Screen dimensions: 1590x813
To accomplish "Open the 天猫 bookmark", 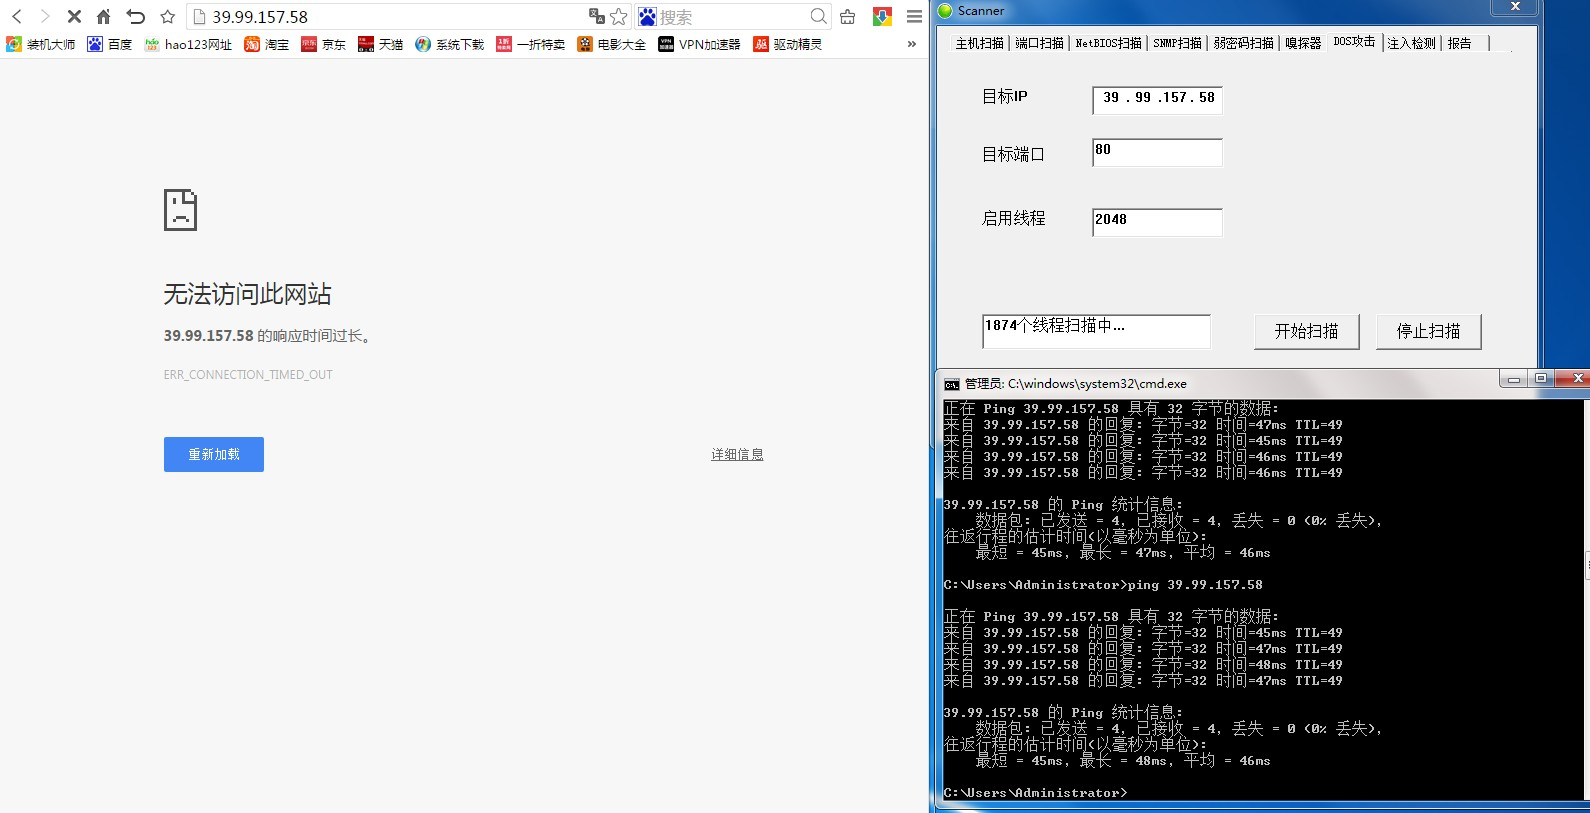I will (381, 44).
